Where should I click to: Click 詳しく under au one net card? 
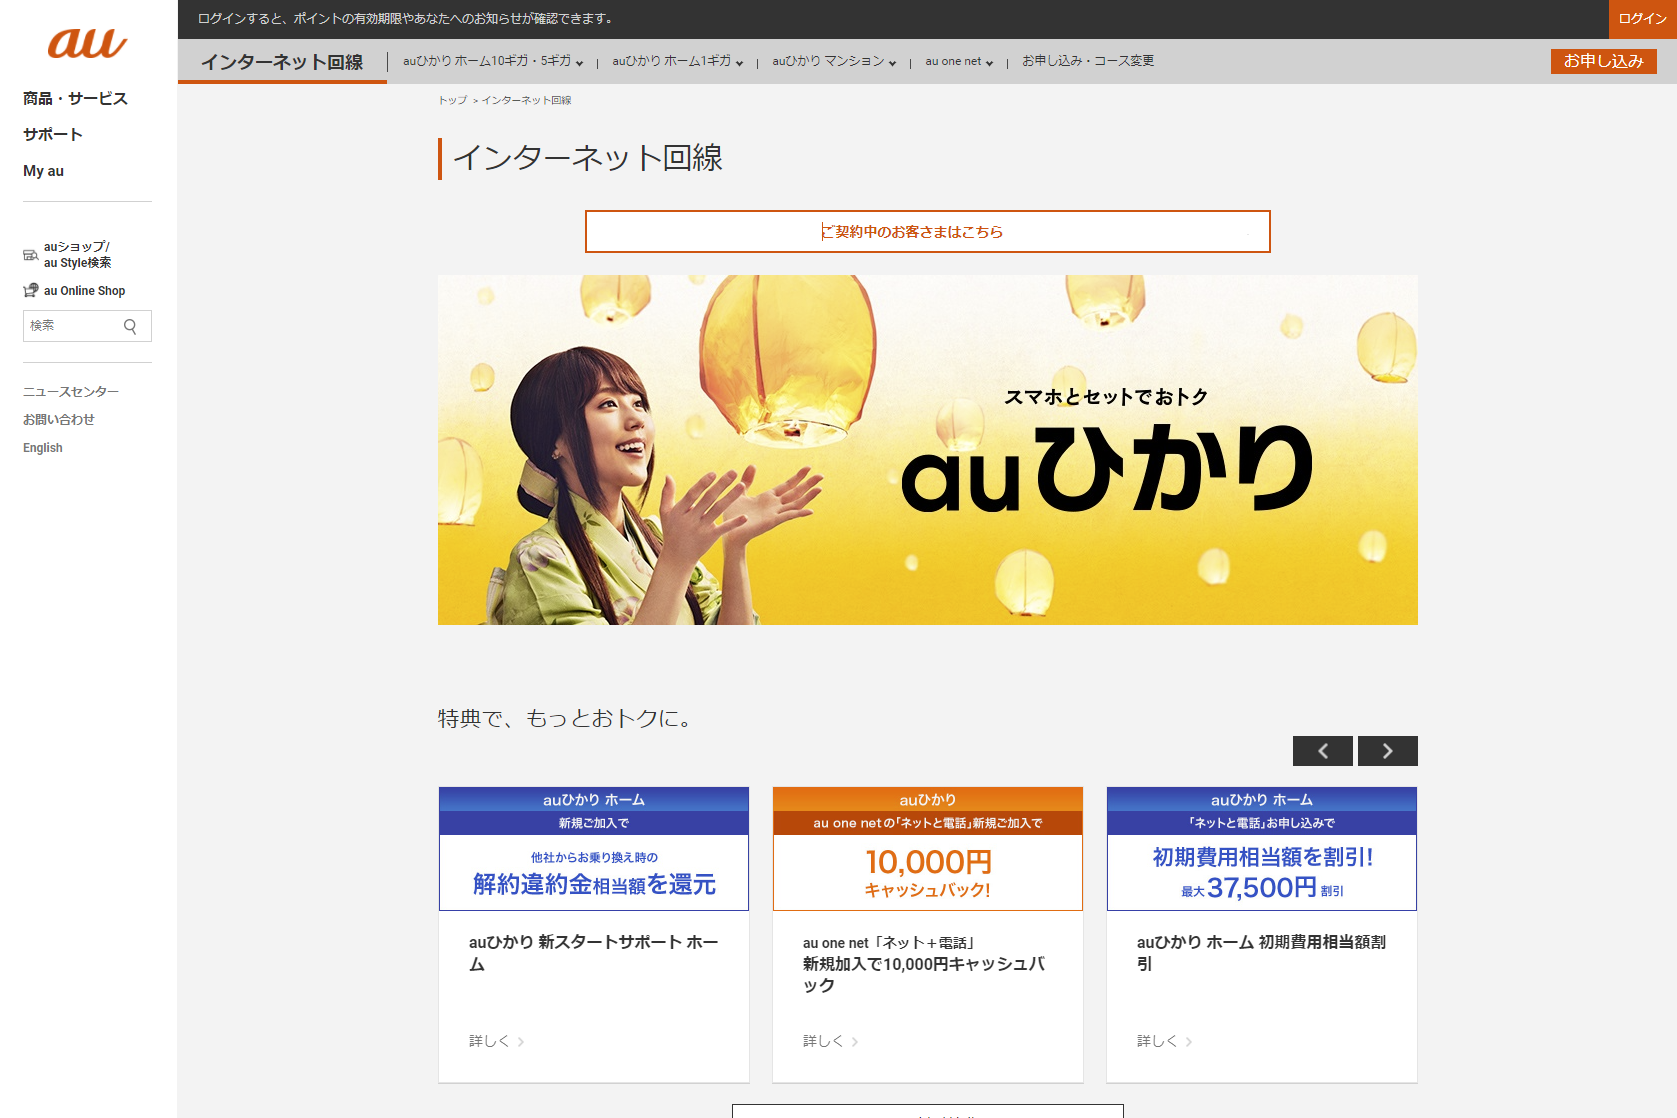823,1041
